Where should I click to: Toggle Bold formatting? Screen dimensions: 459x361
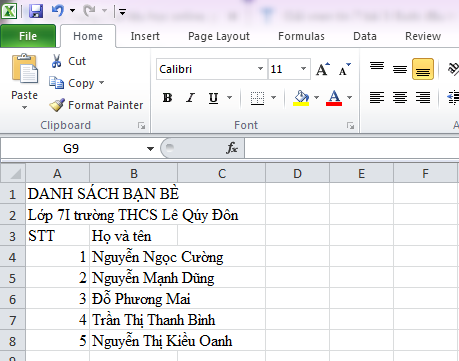[x=167, y=98]
